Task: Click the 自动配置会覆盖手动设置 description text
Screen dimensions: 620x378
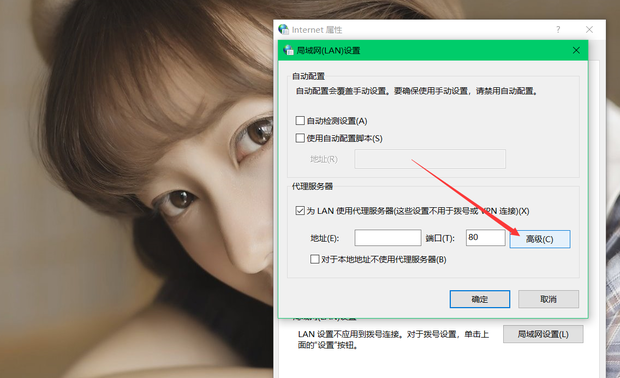Action: click(417, 91)
